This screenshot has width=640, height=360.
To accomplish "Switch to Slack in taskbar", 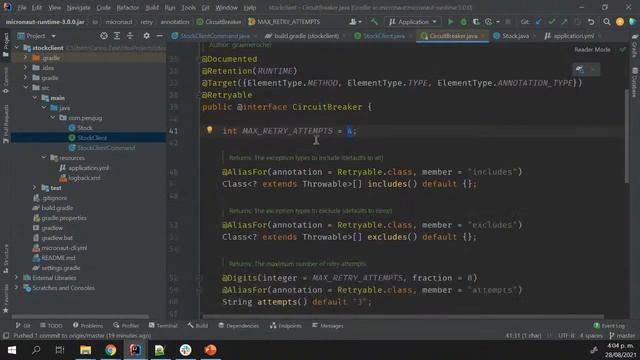I will click(x=185, y=350).
